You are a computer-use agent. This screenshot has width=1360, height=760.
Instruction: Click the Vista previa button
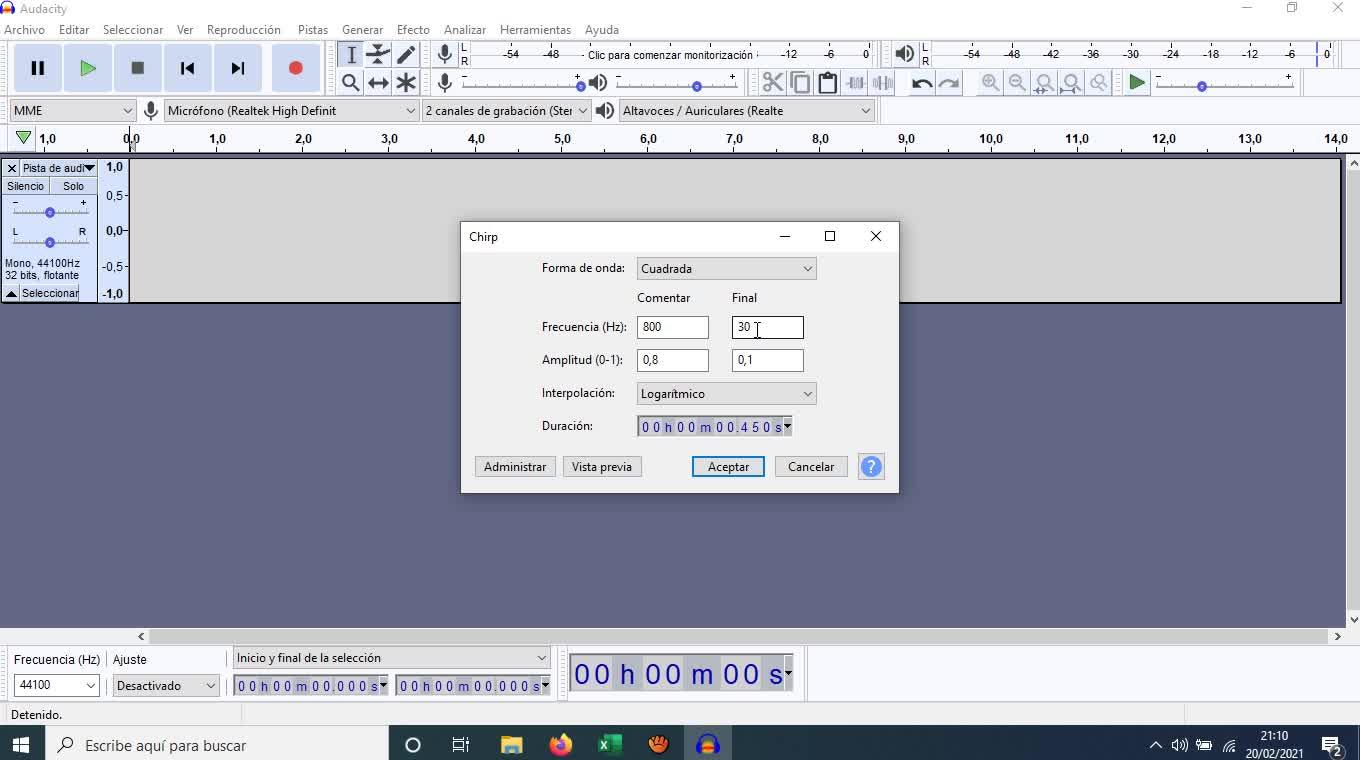click(601, 467)
